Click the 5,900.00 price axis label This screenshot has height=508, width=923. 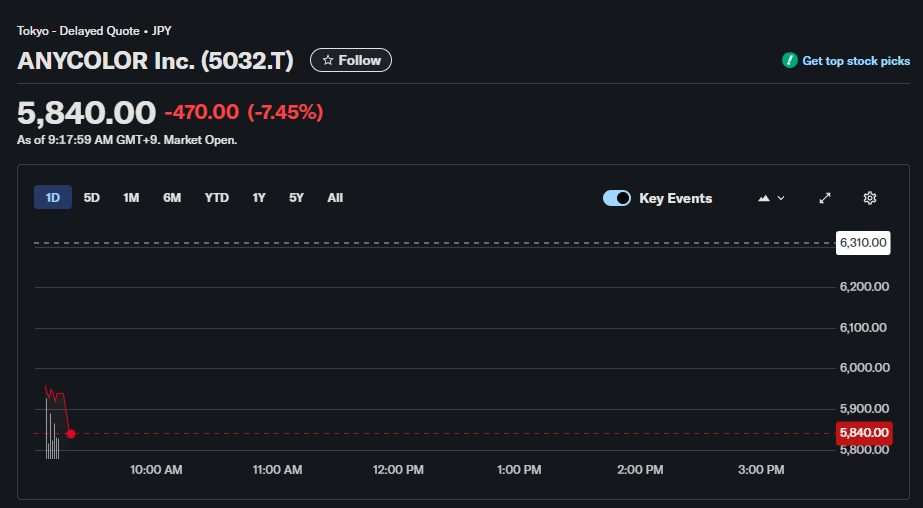click(864, 408)
